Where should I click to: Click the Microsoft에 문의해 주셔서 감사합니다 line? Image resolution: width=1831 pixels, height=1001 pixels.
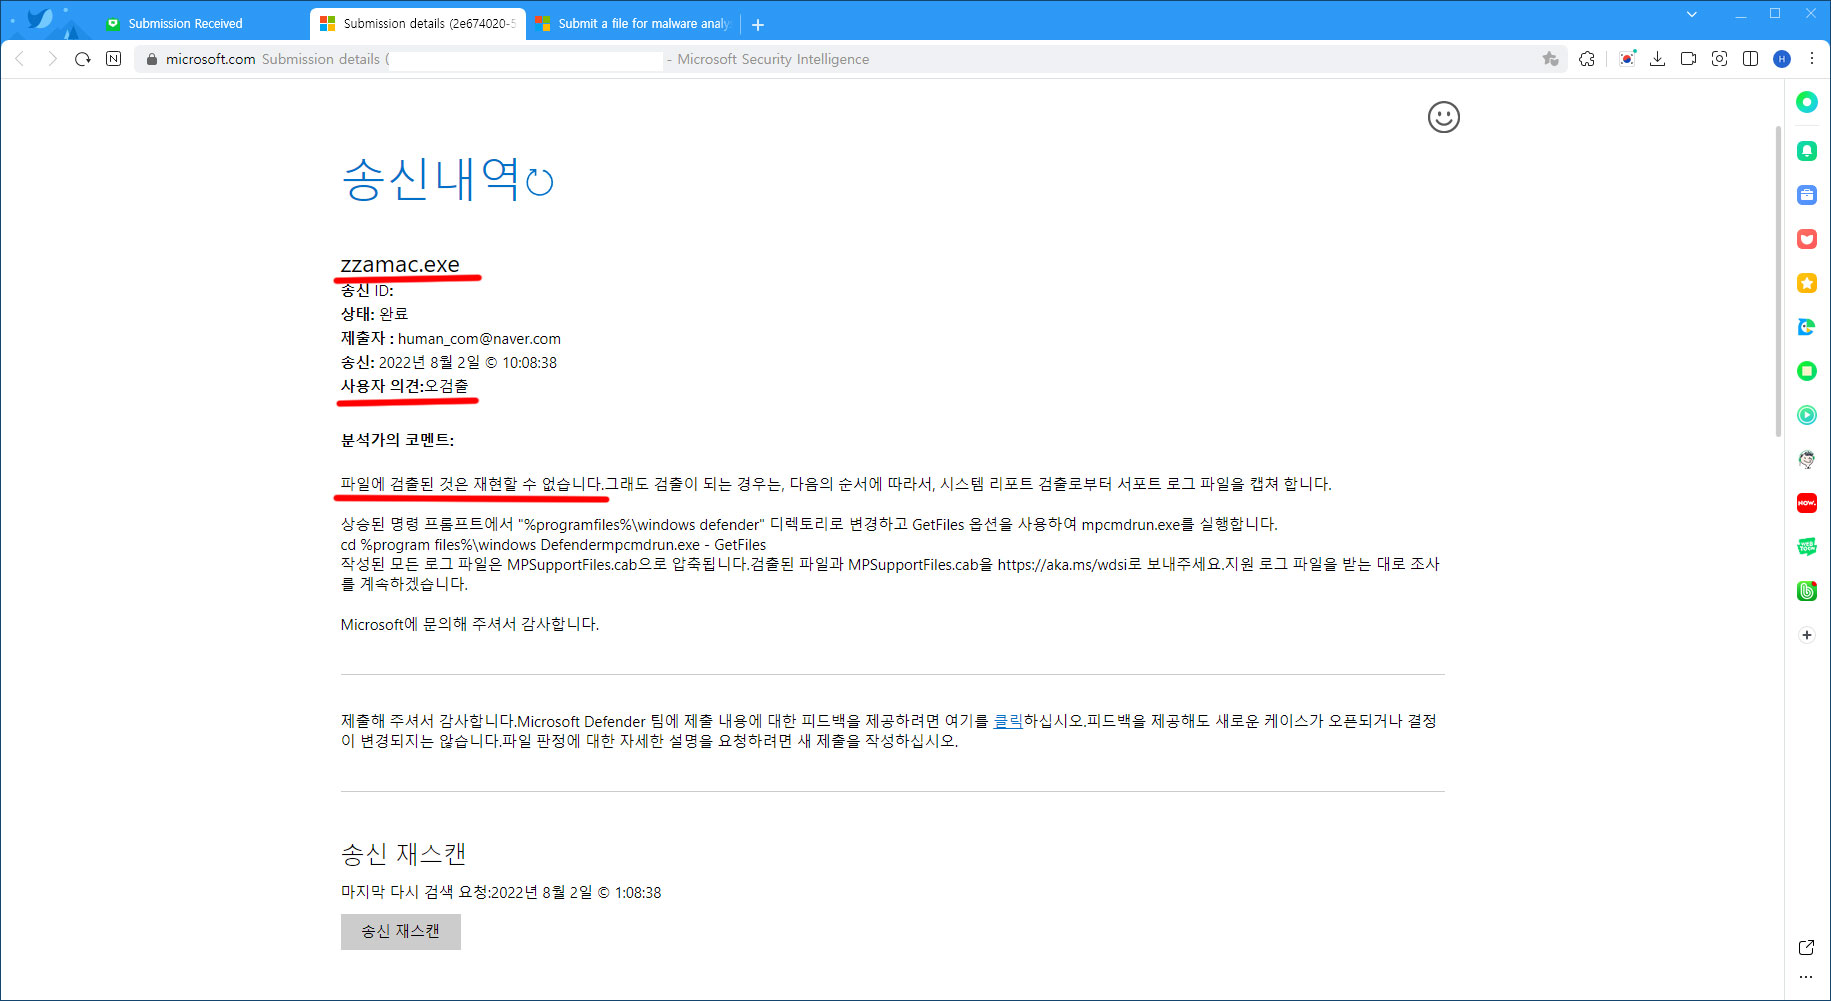pyautogui.click(x=470, y=624)
